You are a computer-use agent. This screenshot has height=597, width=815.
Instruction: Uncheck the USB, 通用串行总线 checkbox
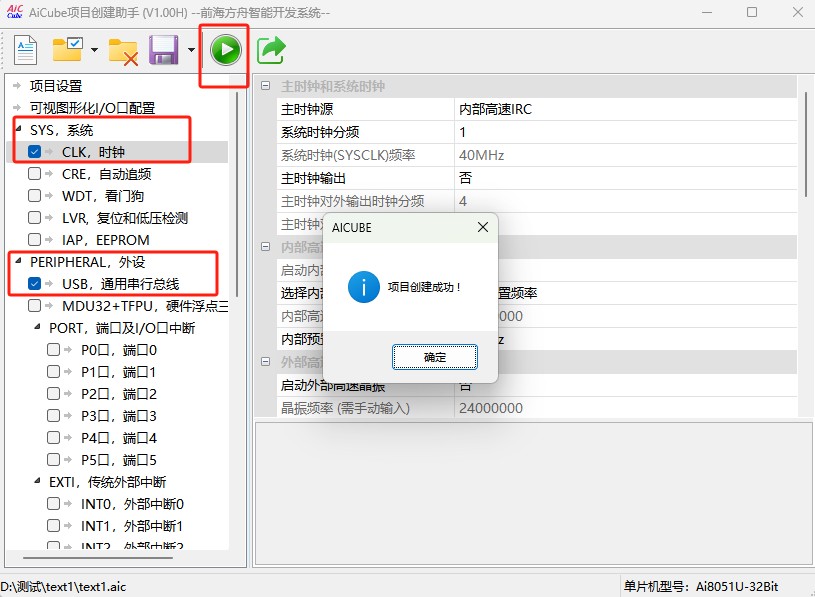coord(34,284)
